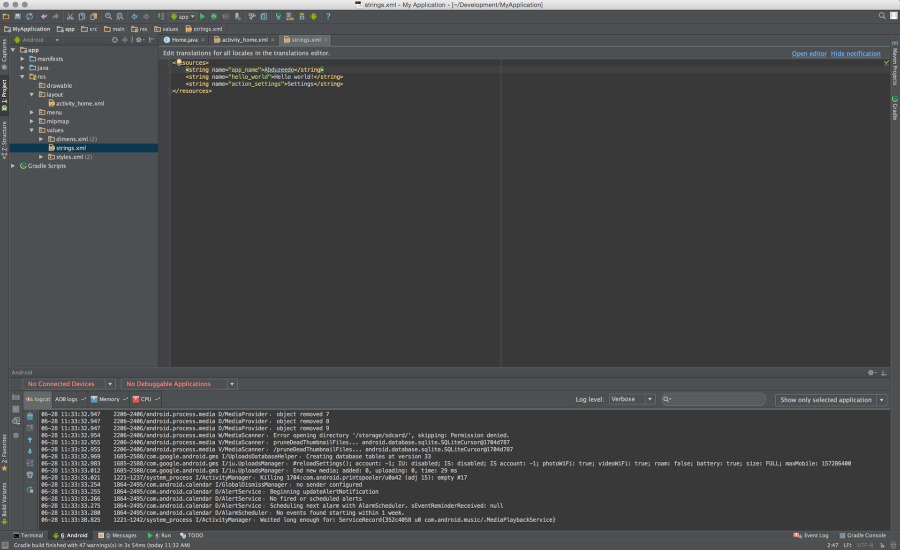
Task: Click the Help question mark icon
Action: pos(328,17)
